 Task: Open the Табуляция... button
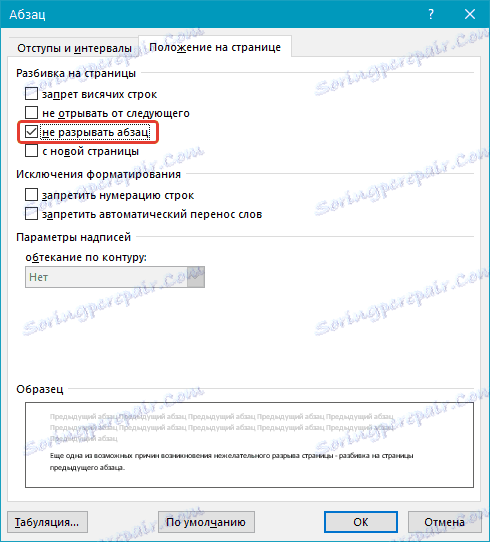point(47,522)
